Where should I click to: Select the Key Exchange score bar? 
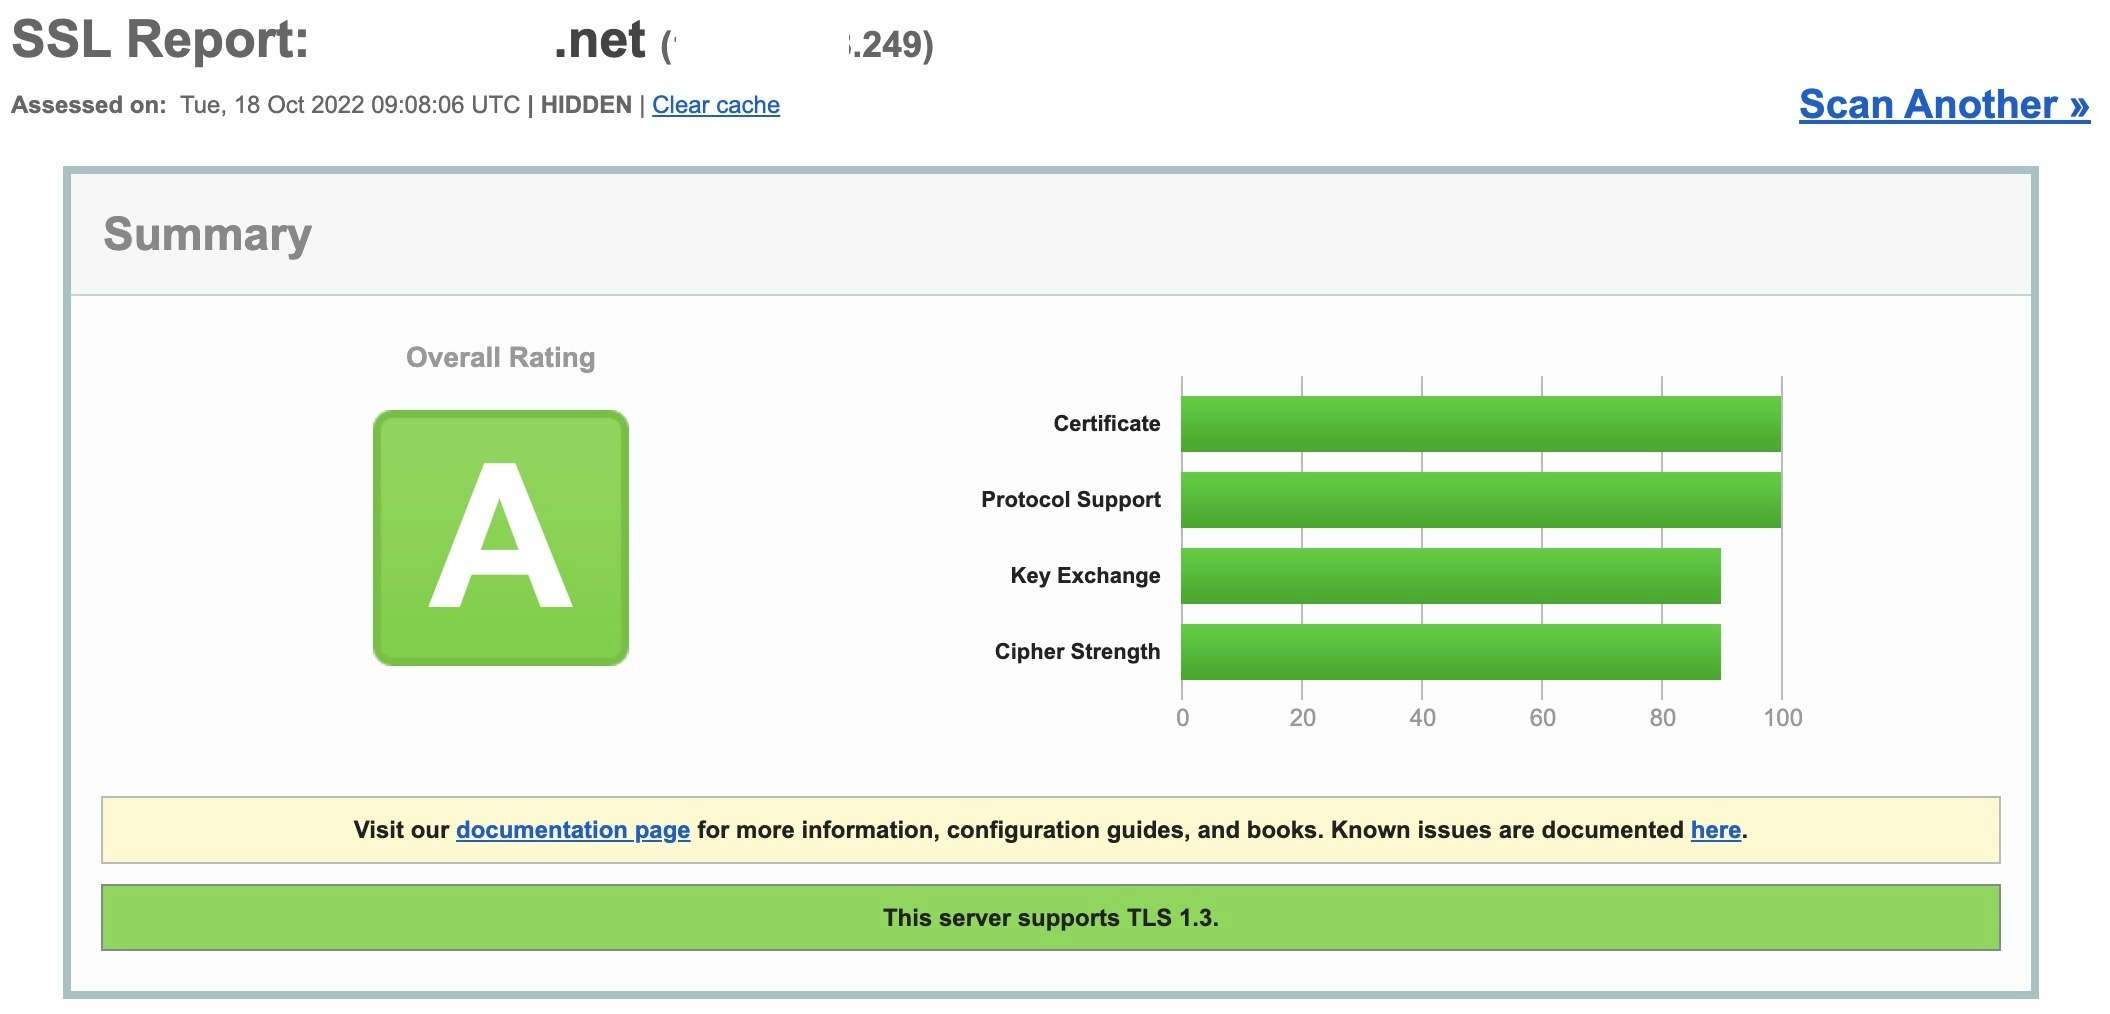coord(1450,575)
